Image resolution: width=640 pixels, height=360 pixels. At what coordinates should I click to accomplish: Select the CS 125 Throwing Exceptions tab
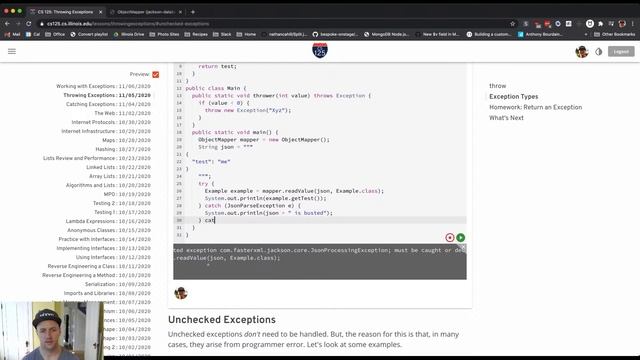(65, 12)
